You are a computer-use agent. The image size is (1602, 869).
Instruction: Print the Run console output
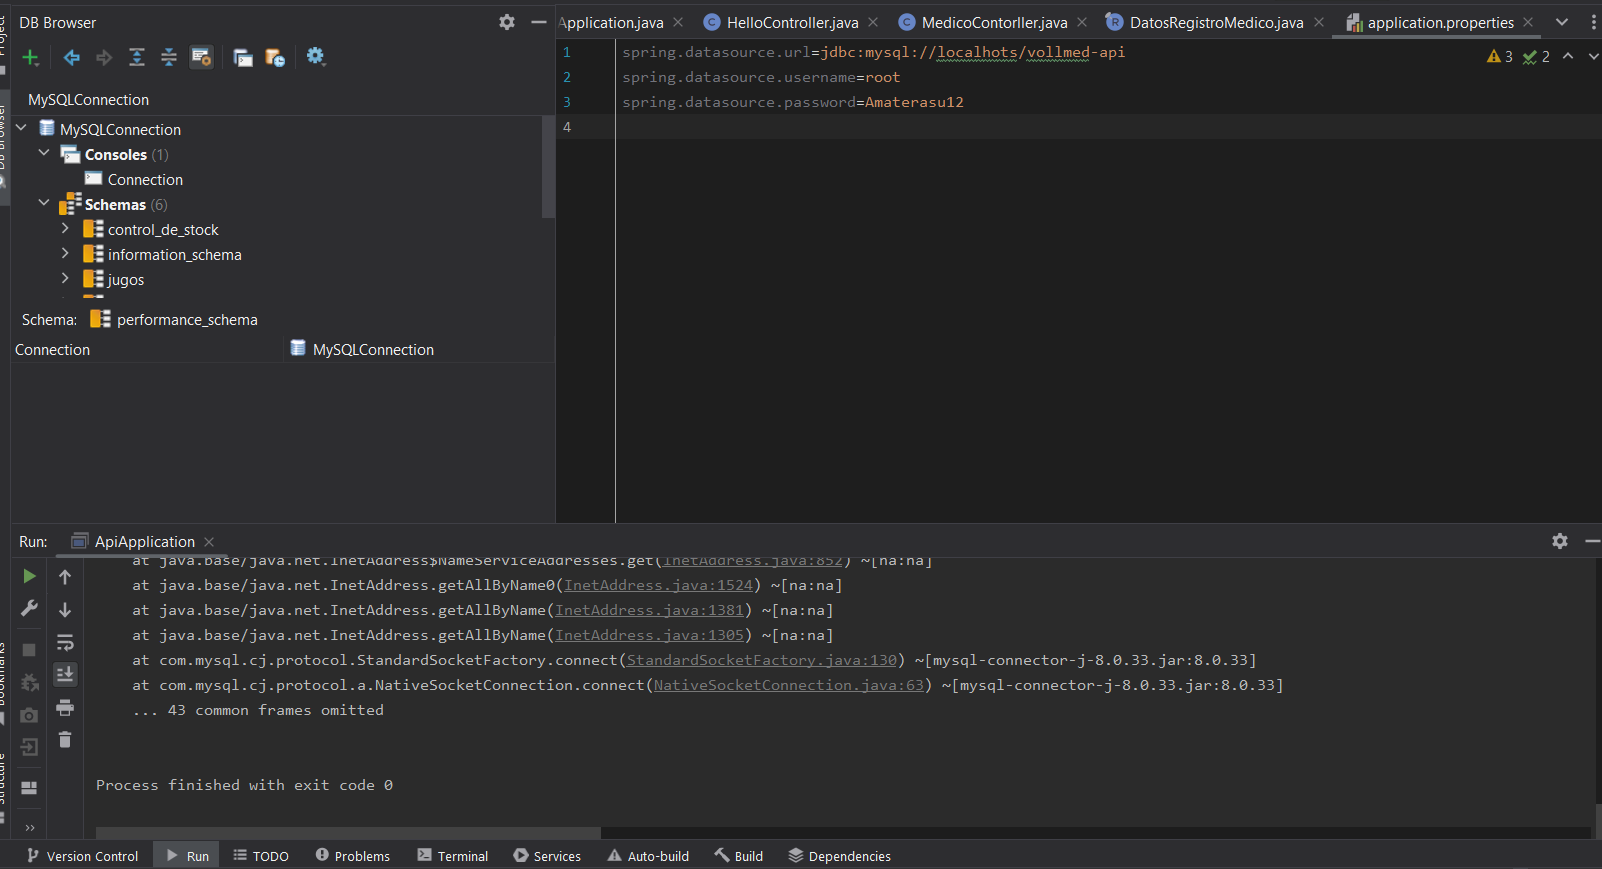[65, 708]
